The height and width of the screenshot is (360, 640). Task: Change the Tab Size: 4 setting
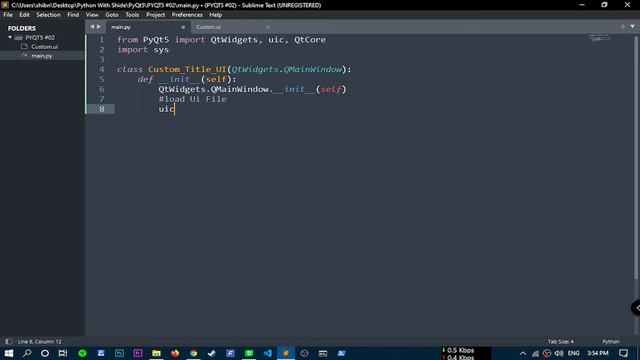[560, 341]
